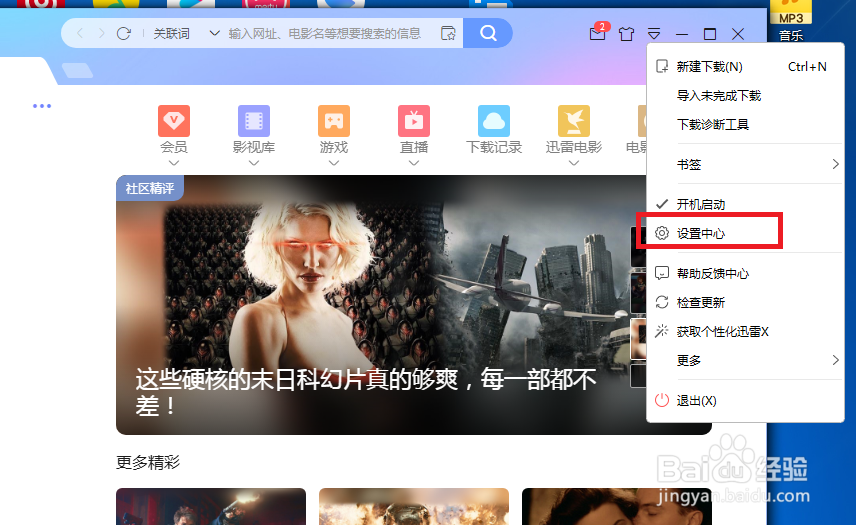Open third thumbnail under 更多精彩
Viewport: 856px width, 525px height.
pos(617,506)
